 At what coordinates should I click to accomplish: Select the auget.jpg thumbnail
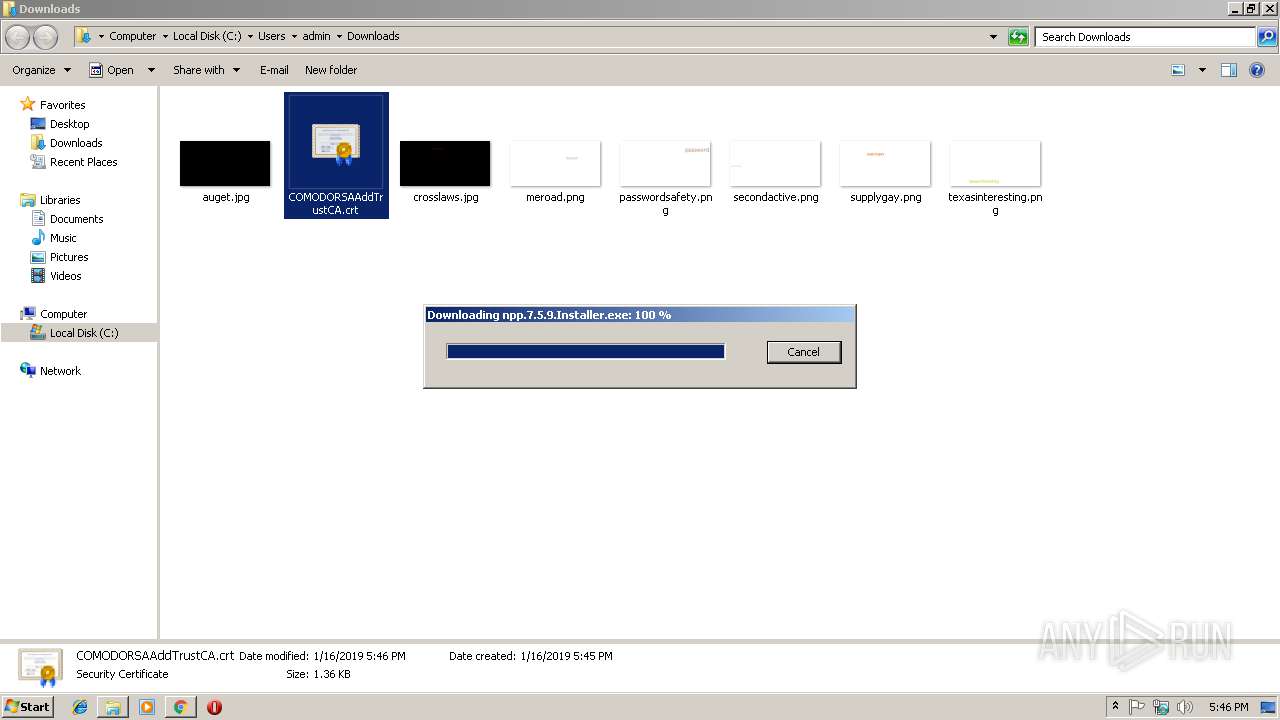[225, 164]
